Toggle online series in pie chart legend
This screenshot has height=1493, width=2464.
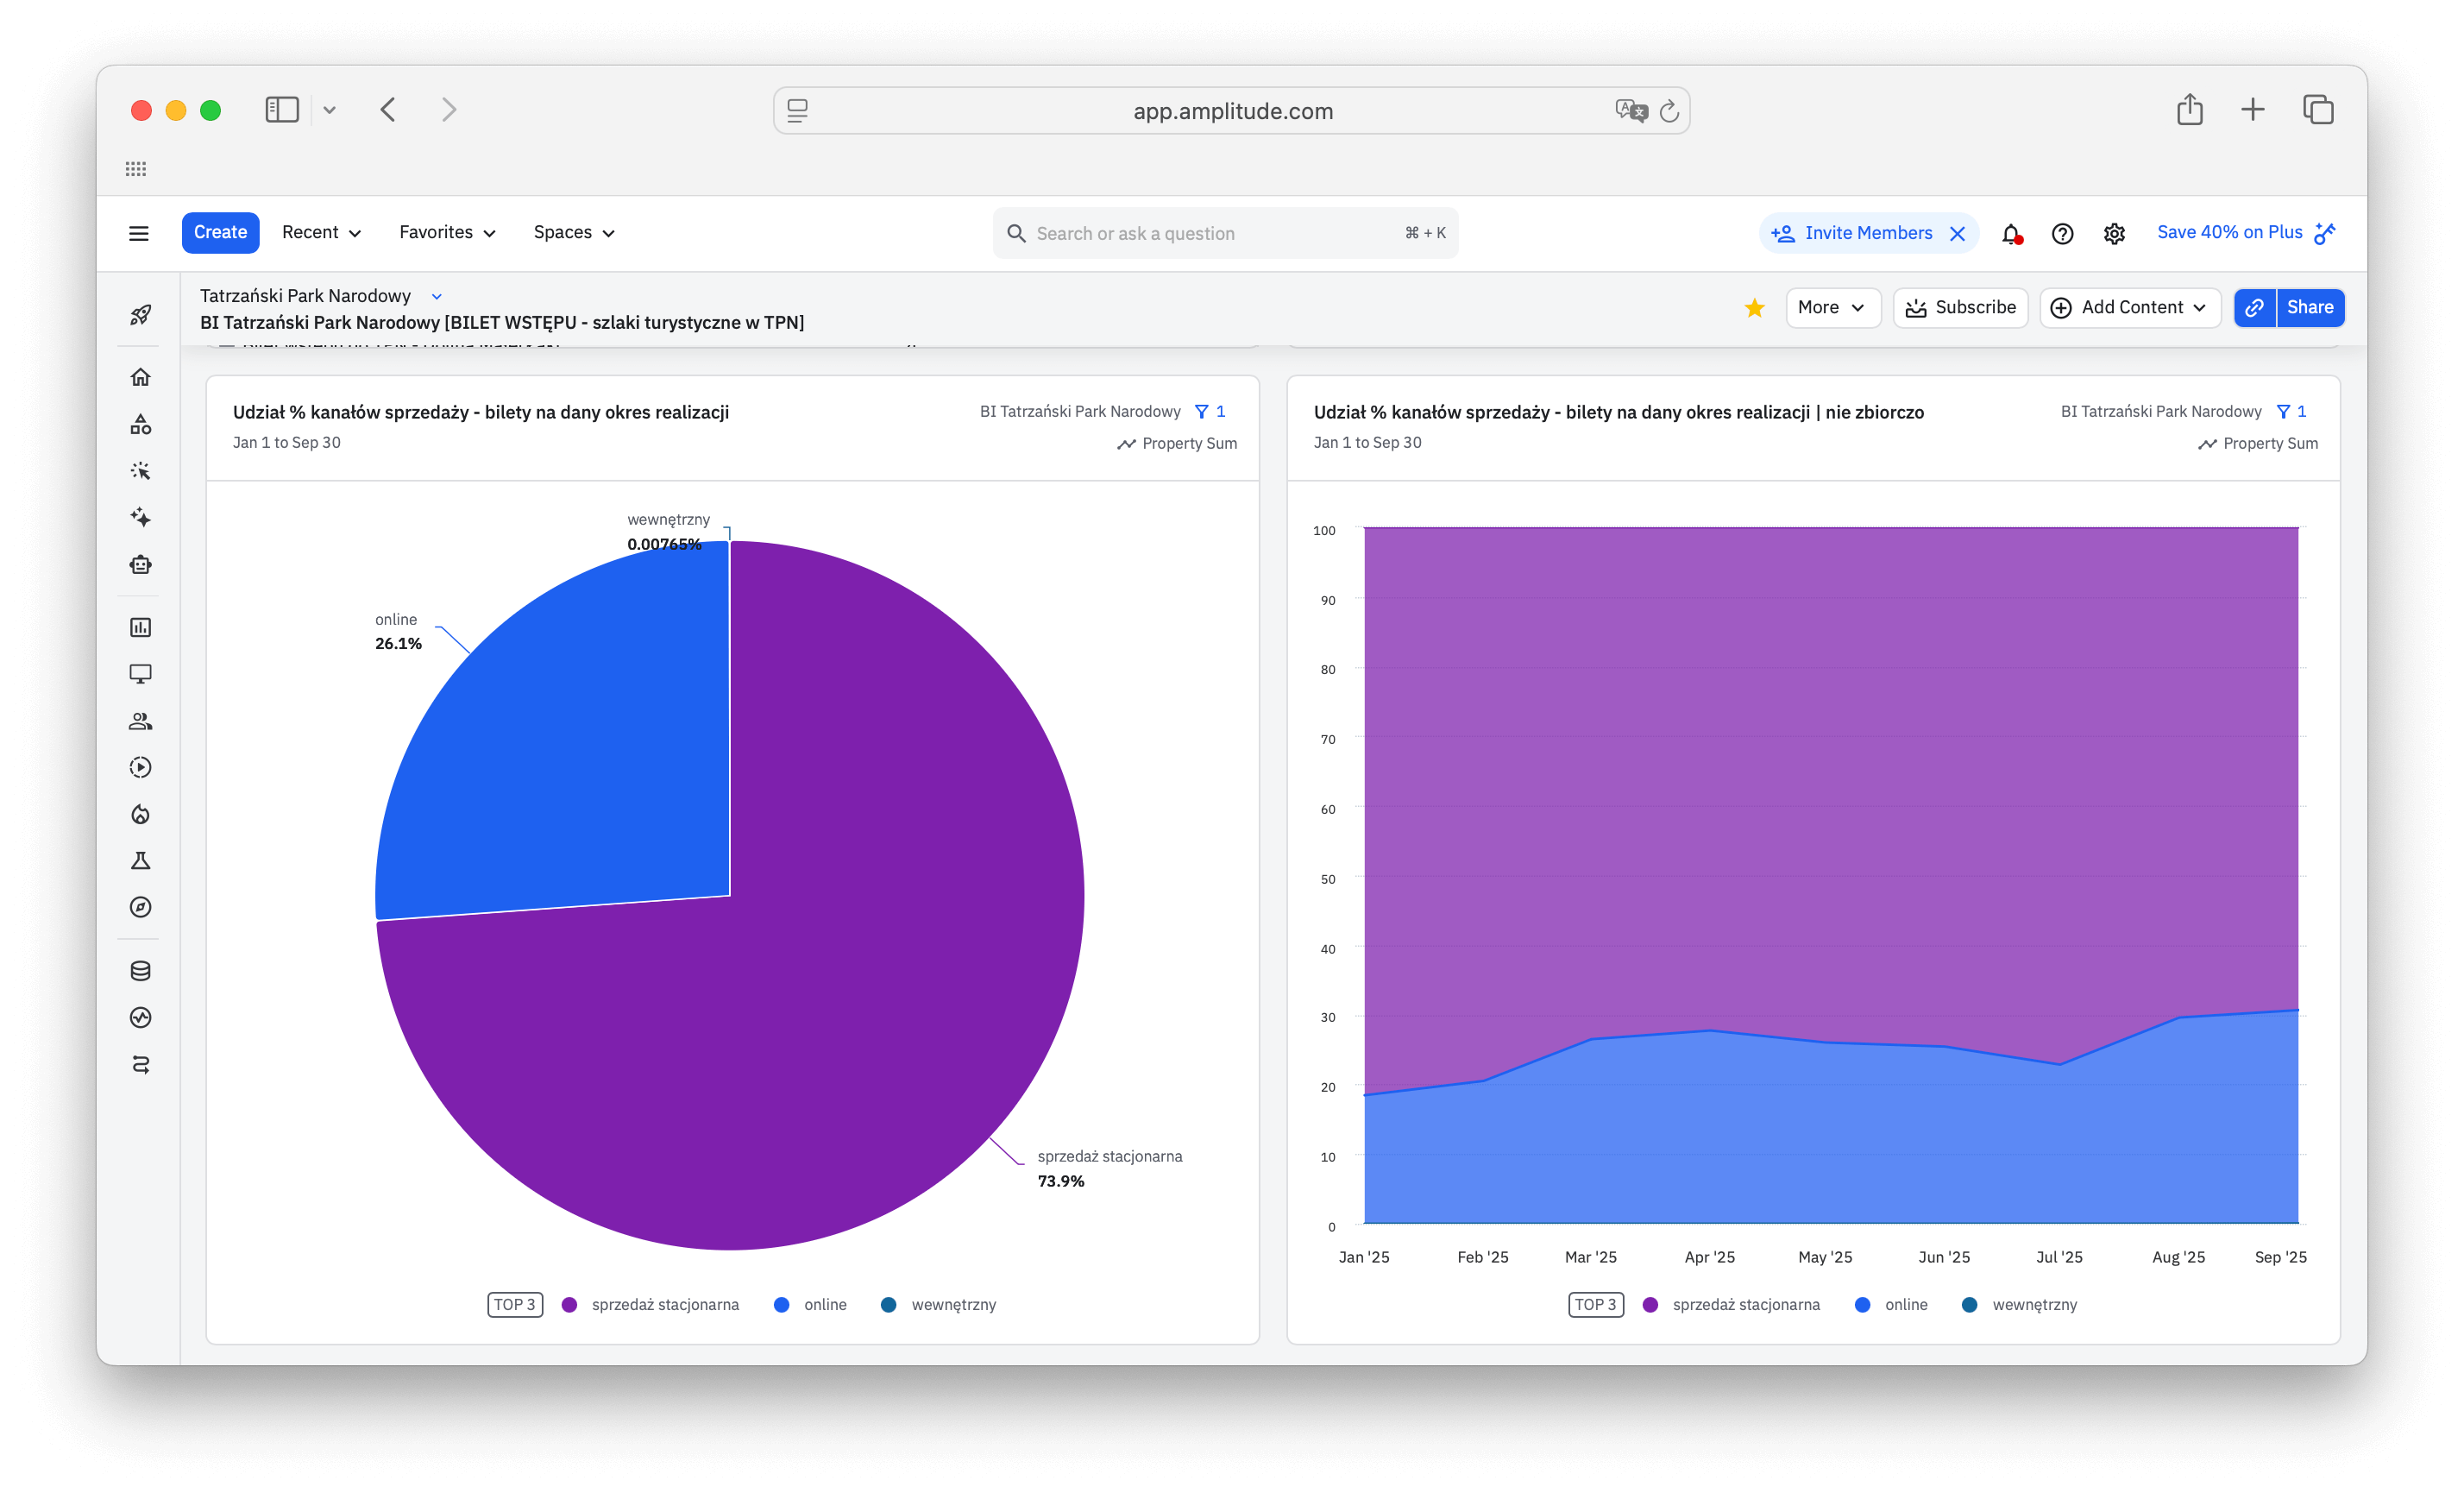coord(810,1304)
